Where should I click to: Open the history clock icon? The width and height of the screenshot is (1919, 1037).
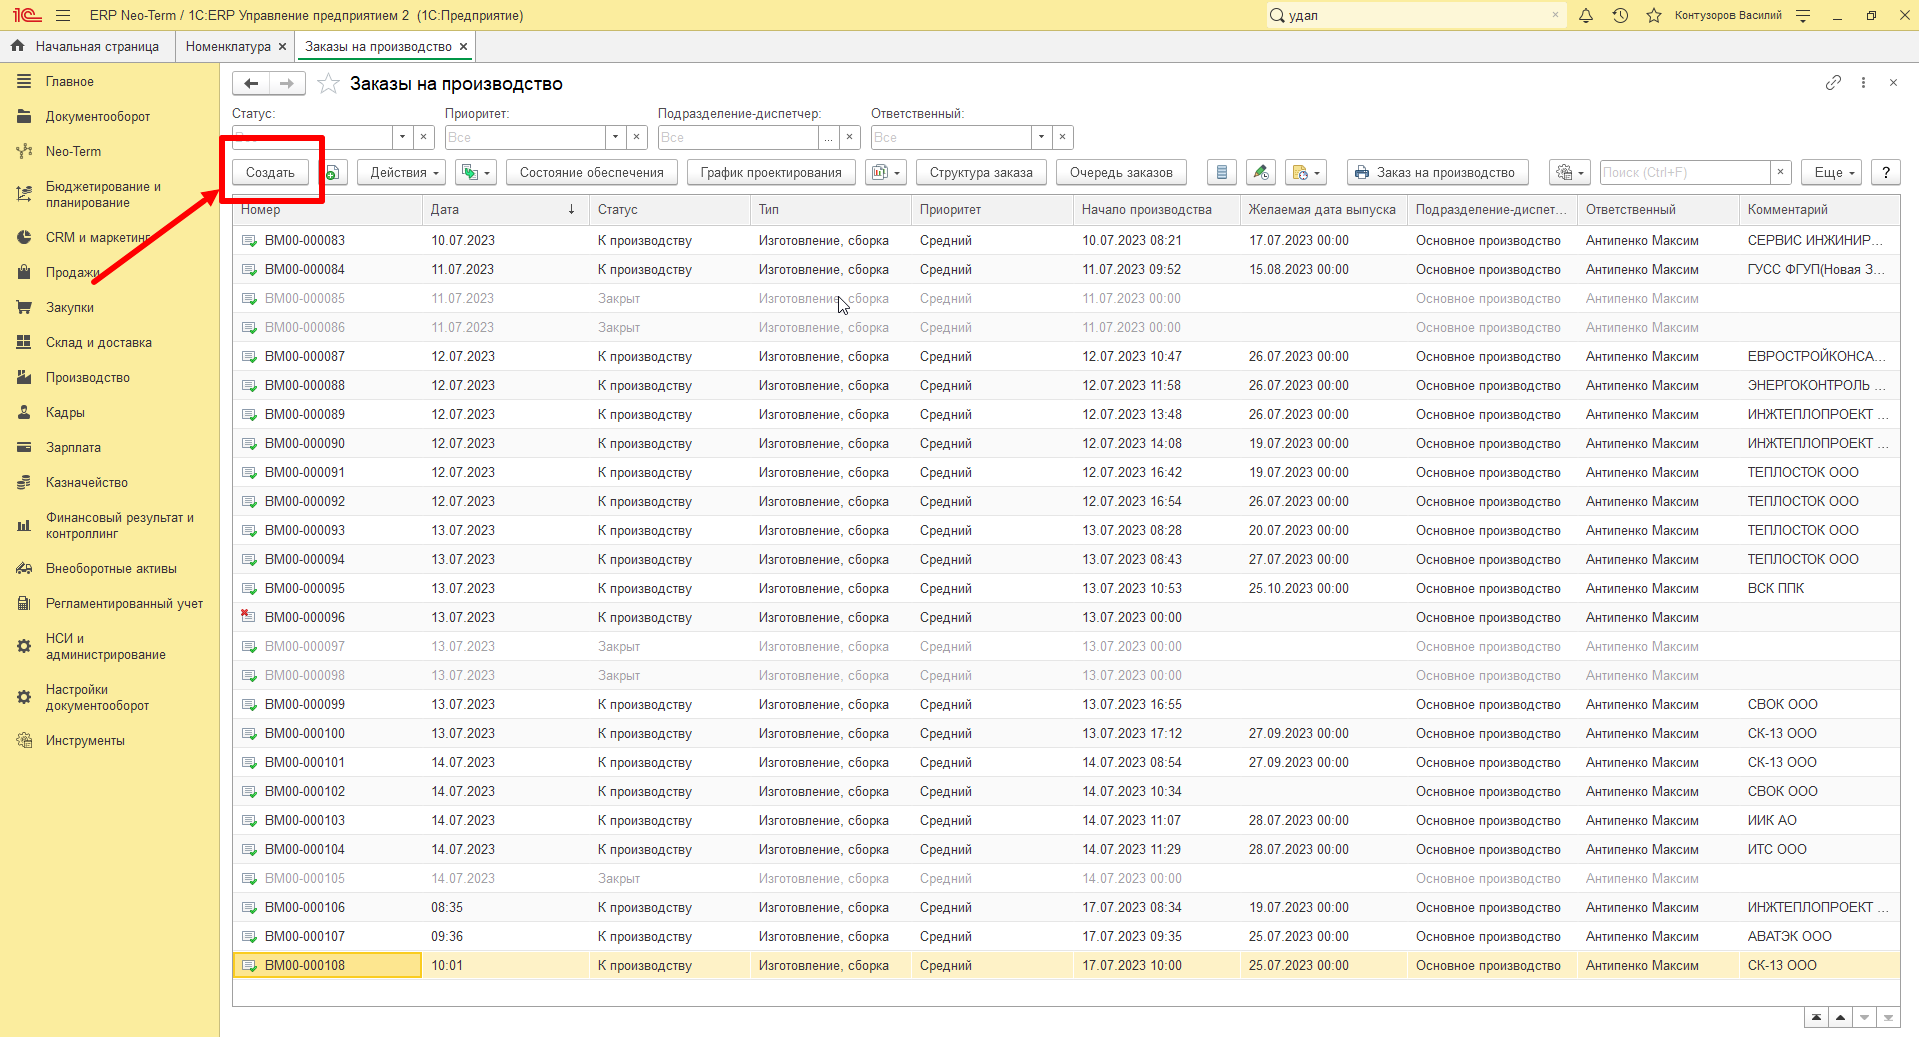pyautogui.click(x=1620, y=15)
